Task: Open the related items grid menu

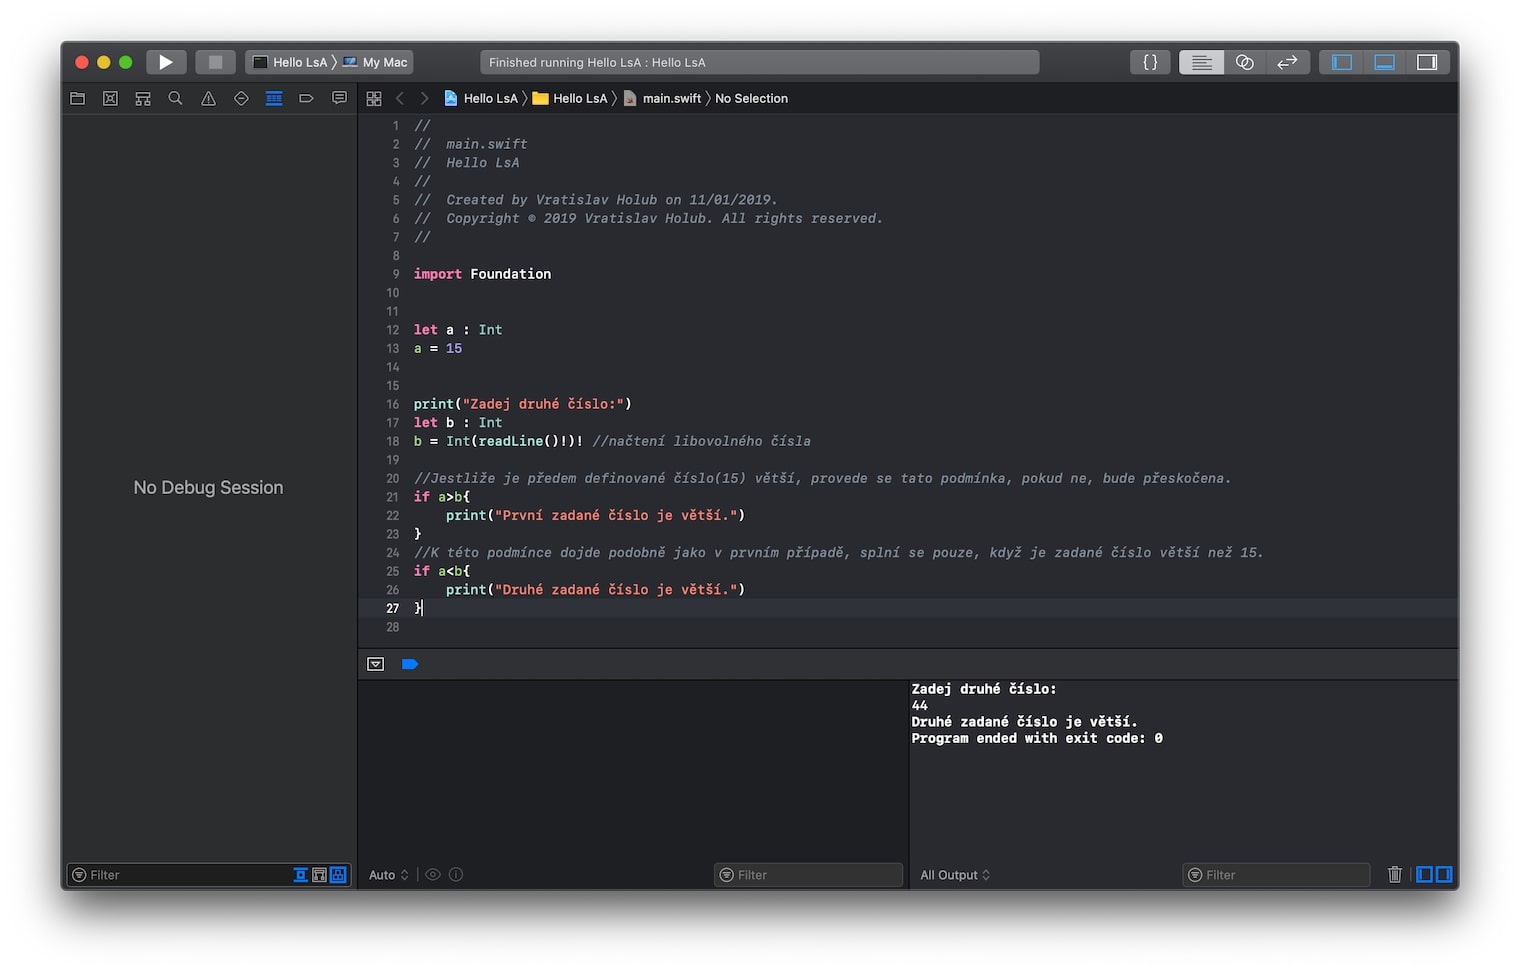Action: [374, 98]
